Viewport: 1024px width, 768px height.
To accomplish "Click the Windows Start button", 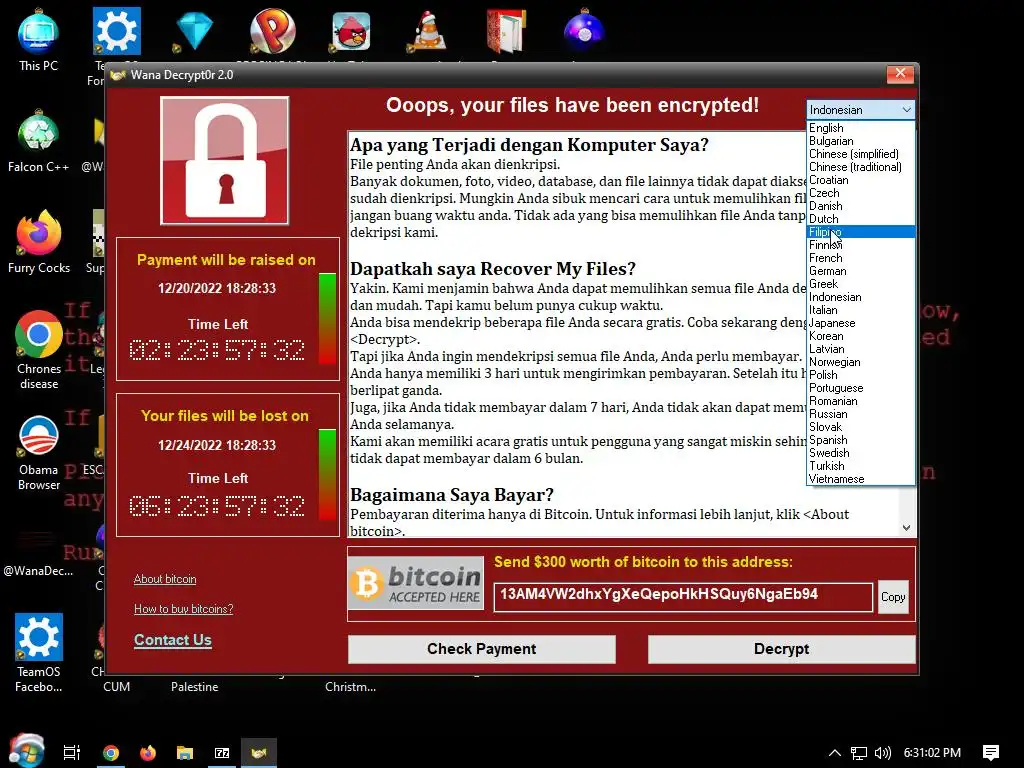I will (x=27, y=751).
